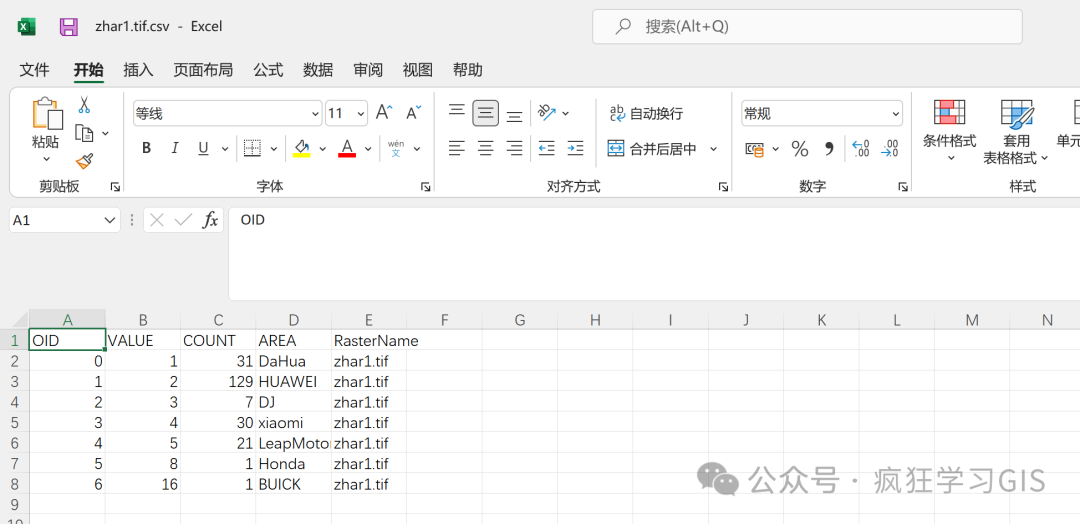Open the 等线 font name dropdown
The image size is (1080, 524).
(315, 114)
